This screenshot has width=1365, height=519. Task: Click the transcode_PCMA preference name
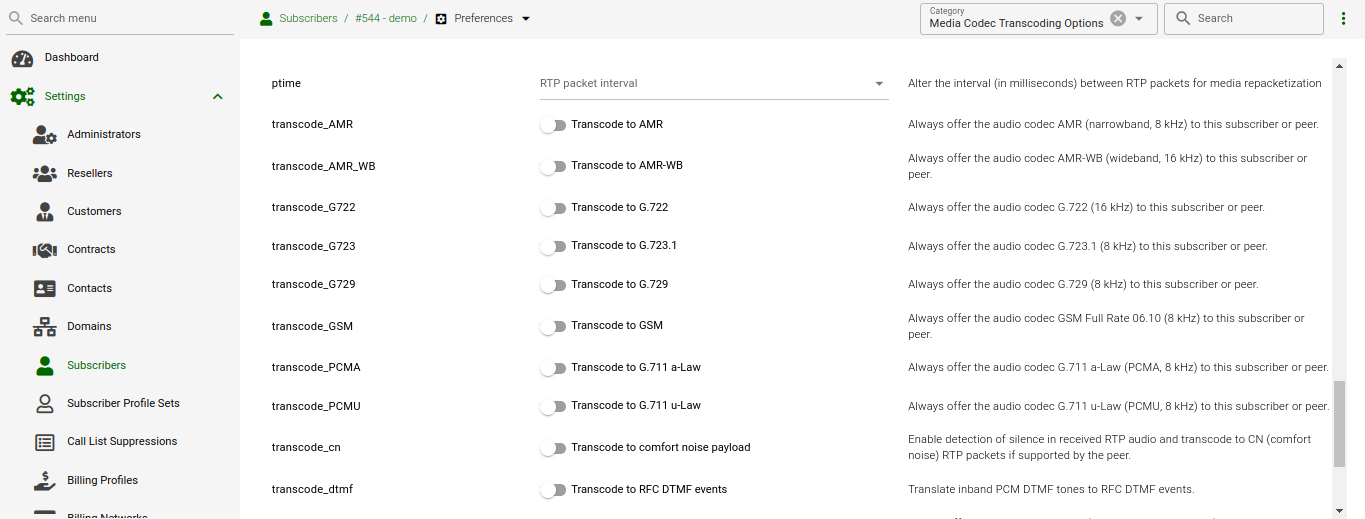click(x=316, y=368)
